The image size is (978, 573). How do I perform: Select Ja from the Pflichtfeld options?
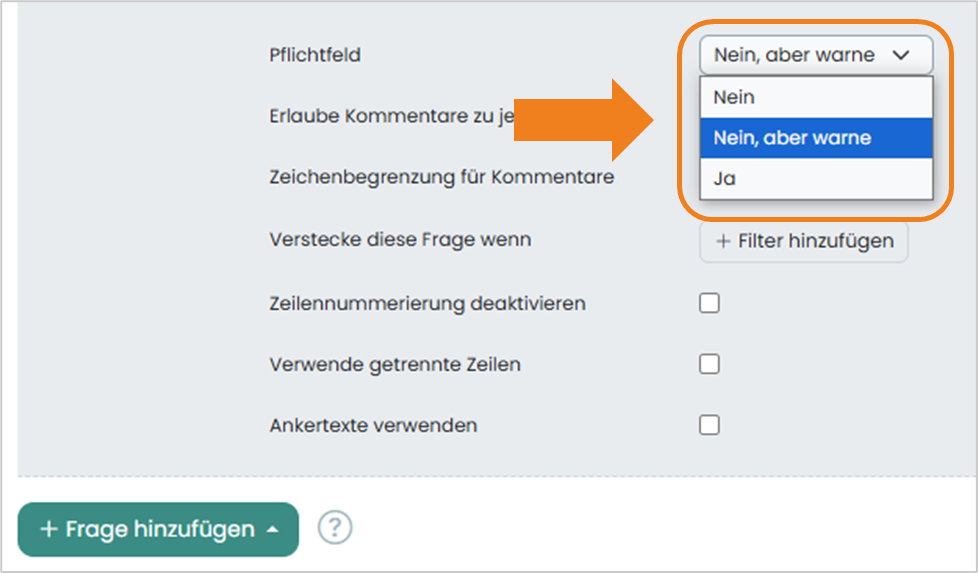816,178
